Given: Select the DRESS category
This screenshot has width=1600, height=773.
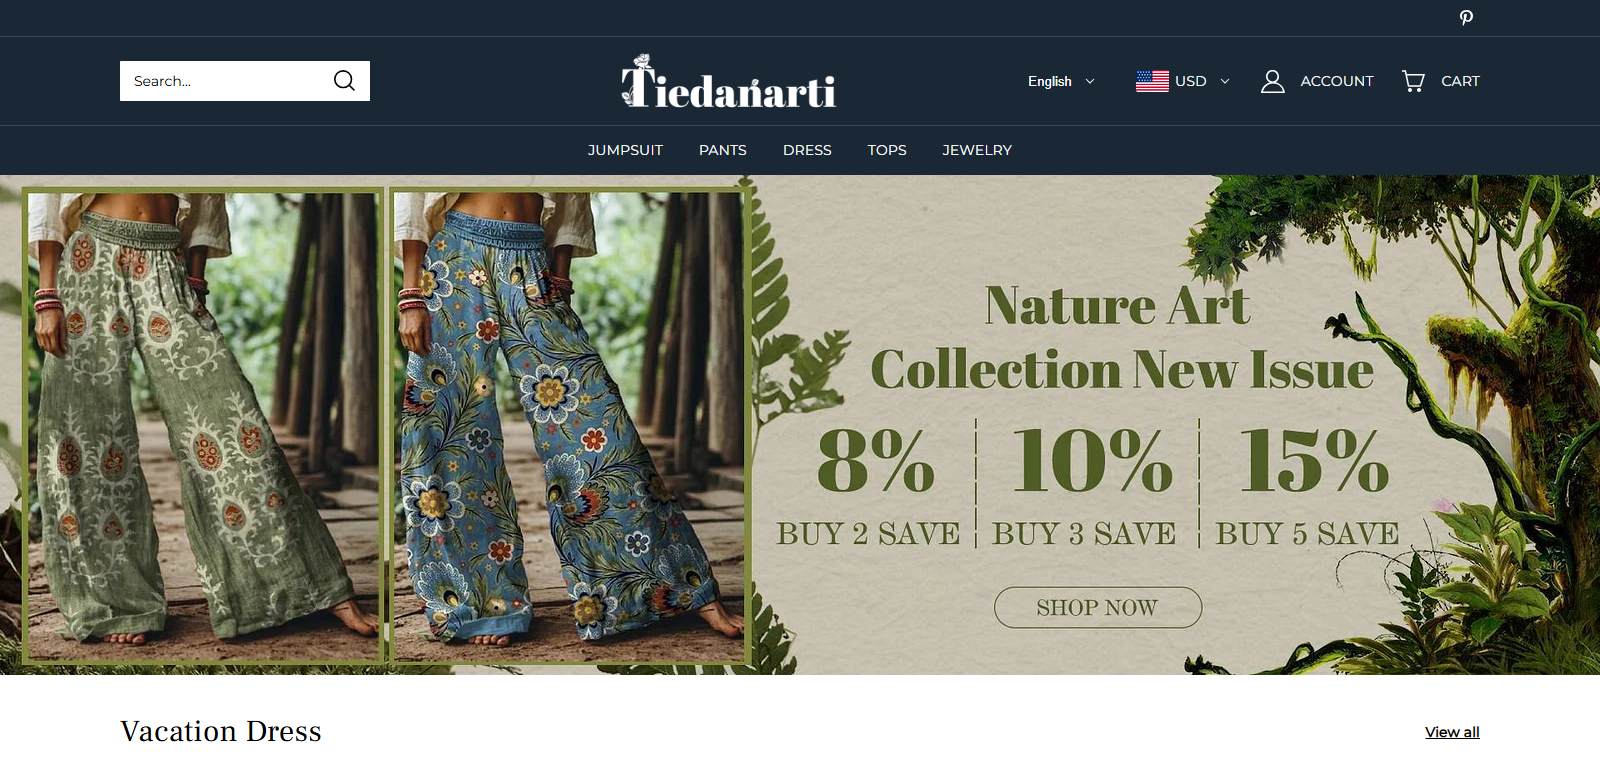Looking at the screenshot, I should [x=807, y=150].
